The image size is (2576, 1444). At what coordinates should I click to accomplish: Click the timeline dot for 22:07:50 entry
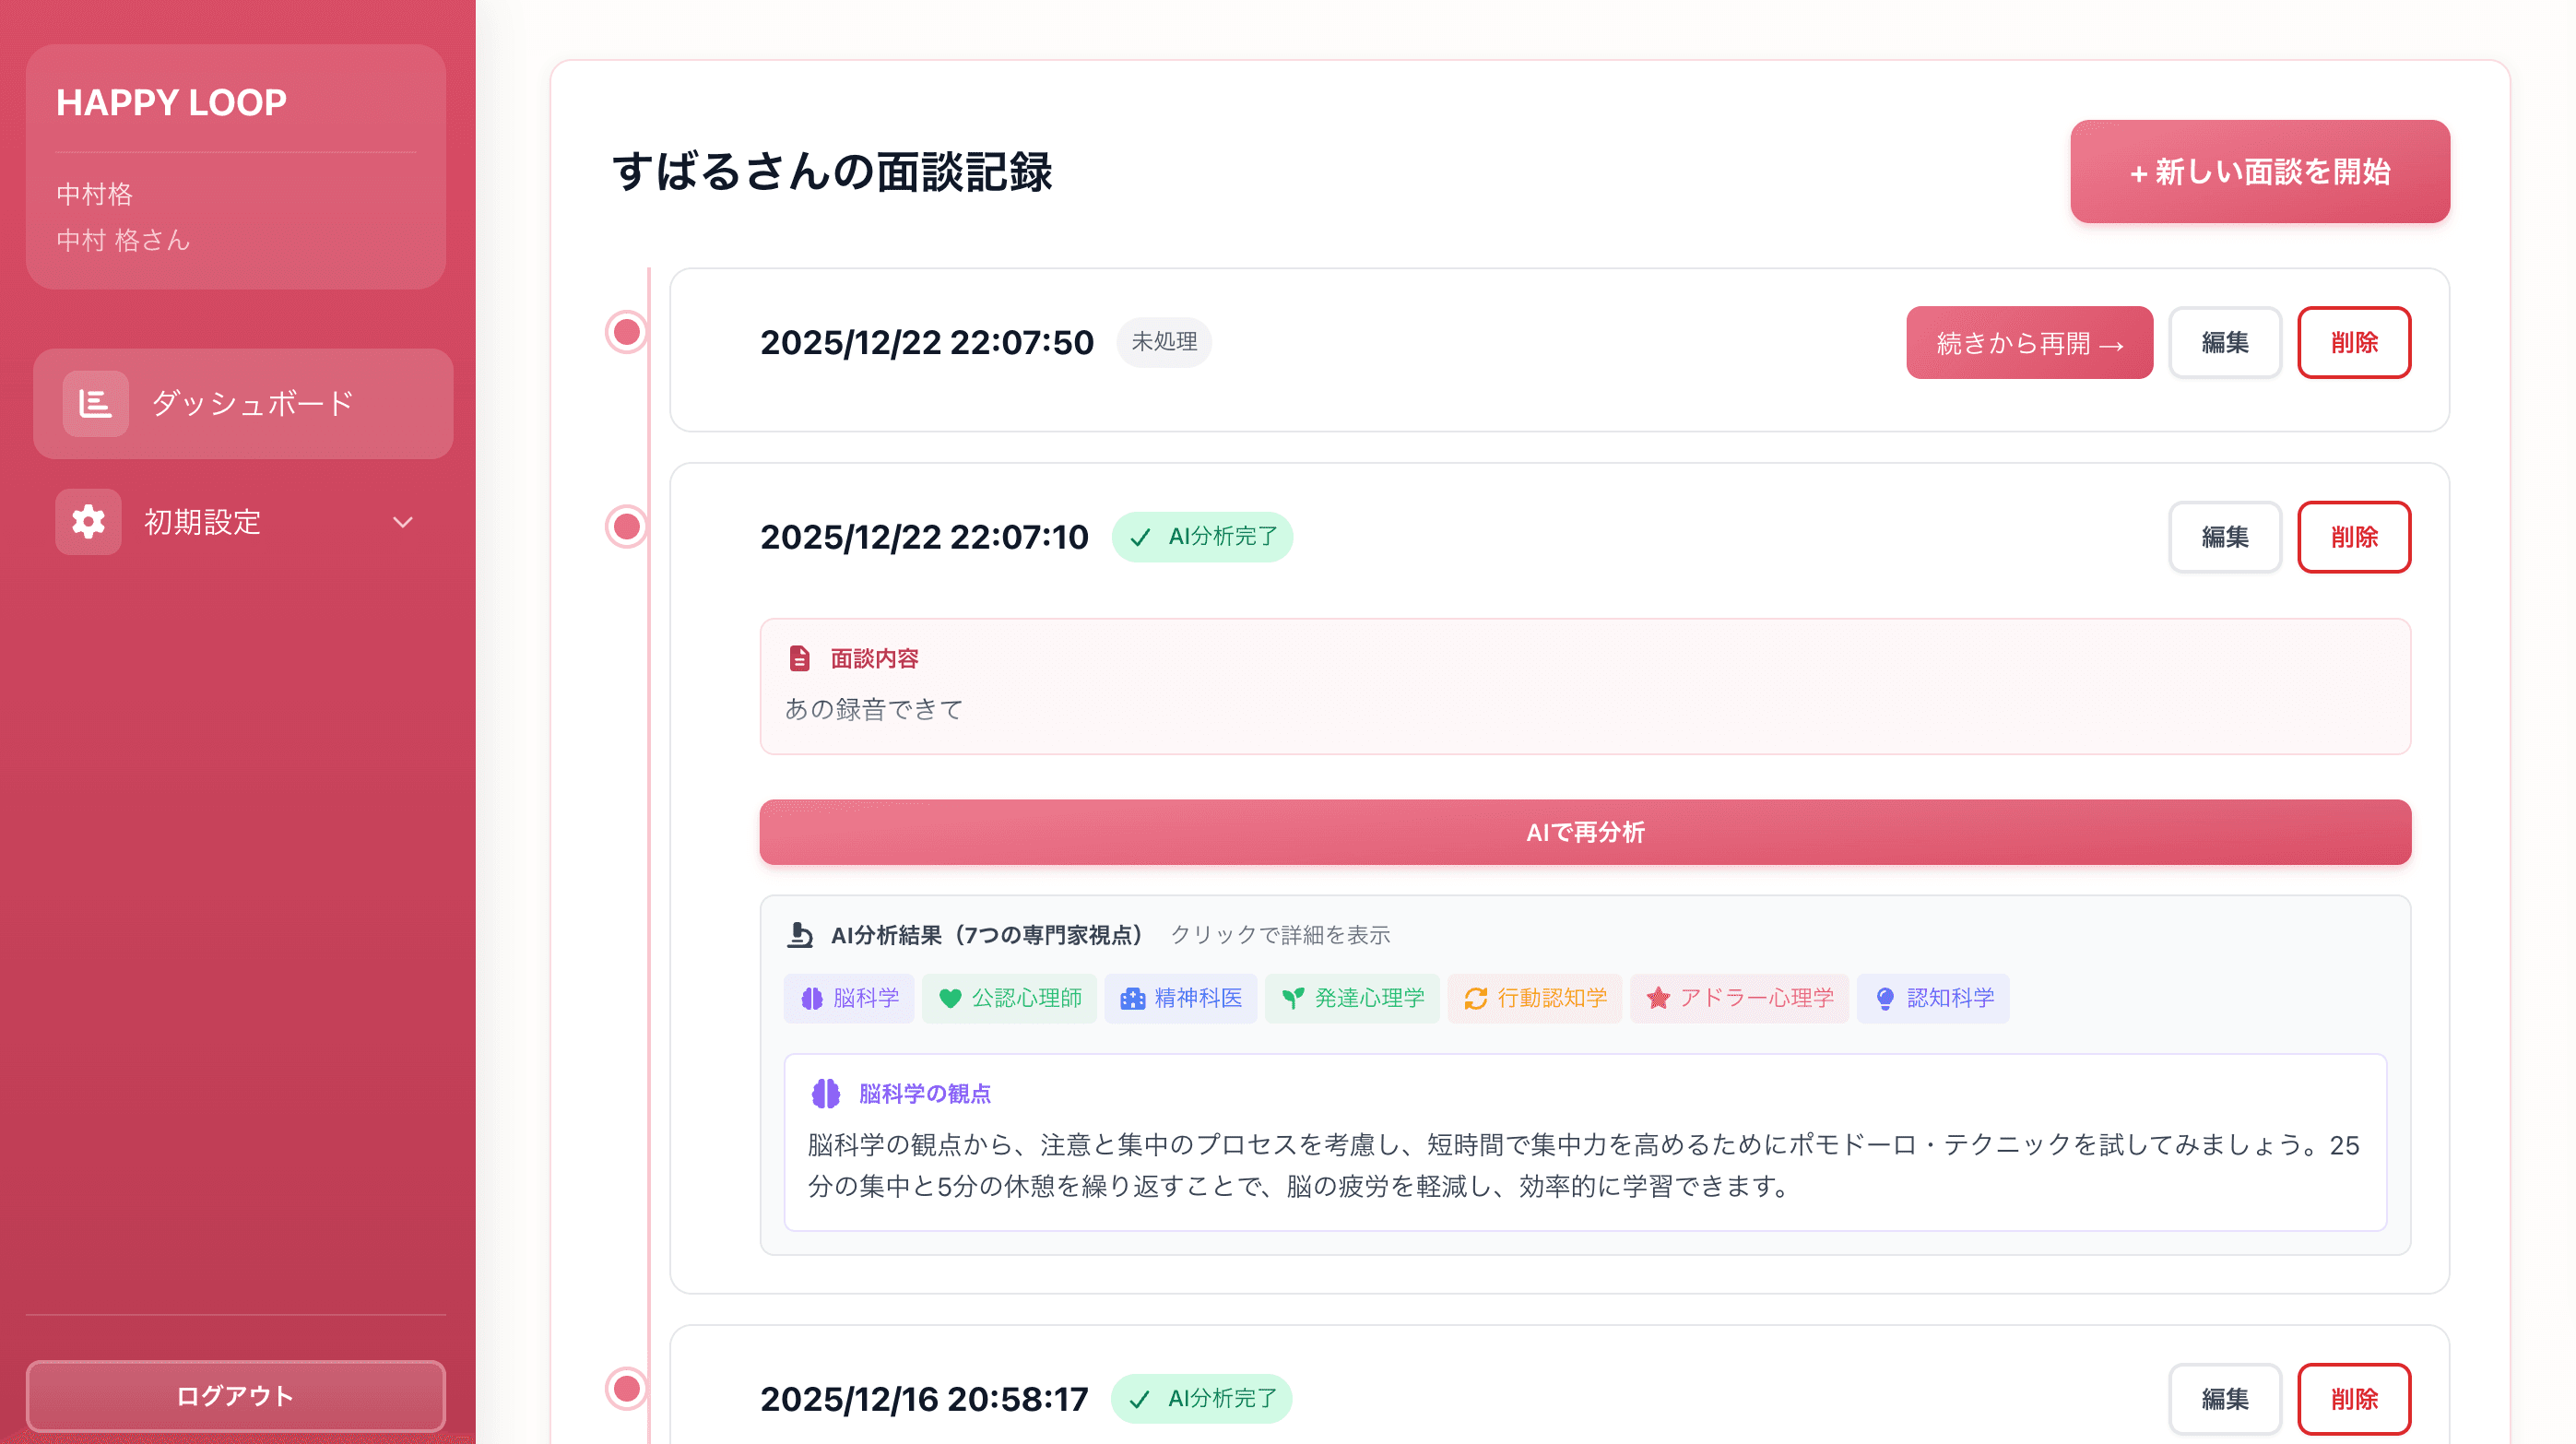[627, 332]
